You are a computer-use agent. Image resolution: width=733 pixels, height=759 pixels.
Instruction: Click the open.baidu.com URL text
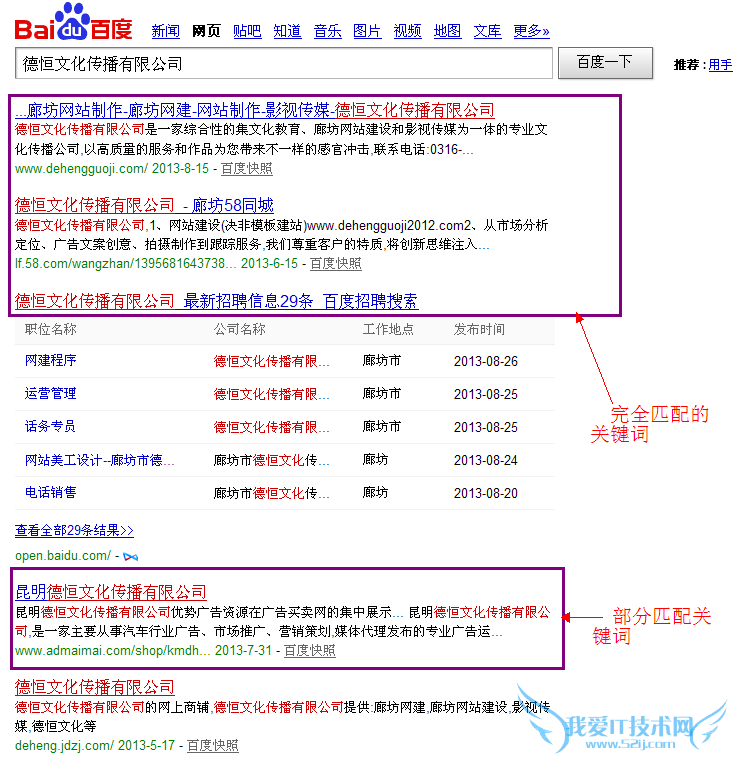point(63,556)
